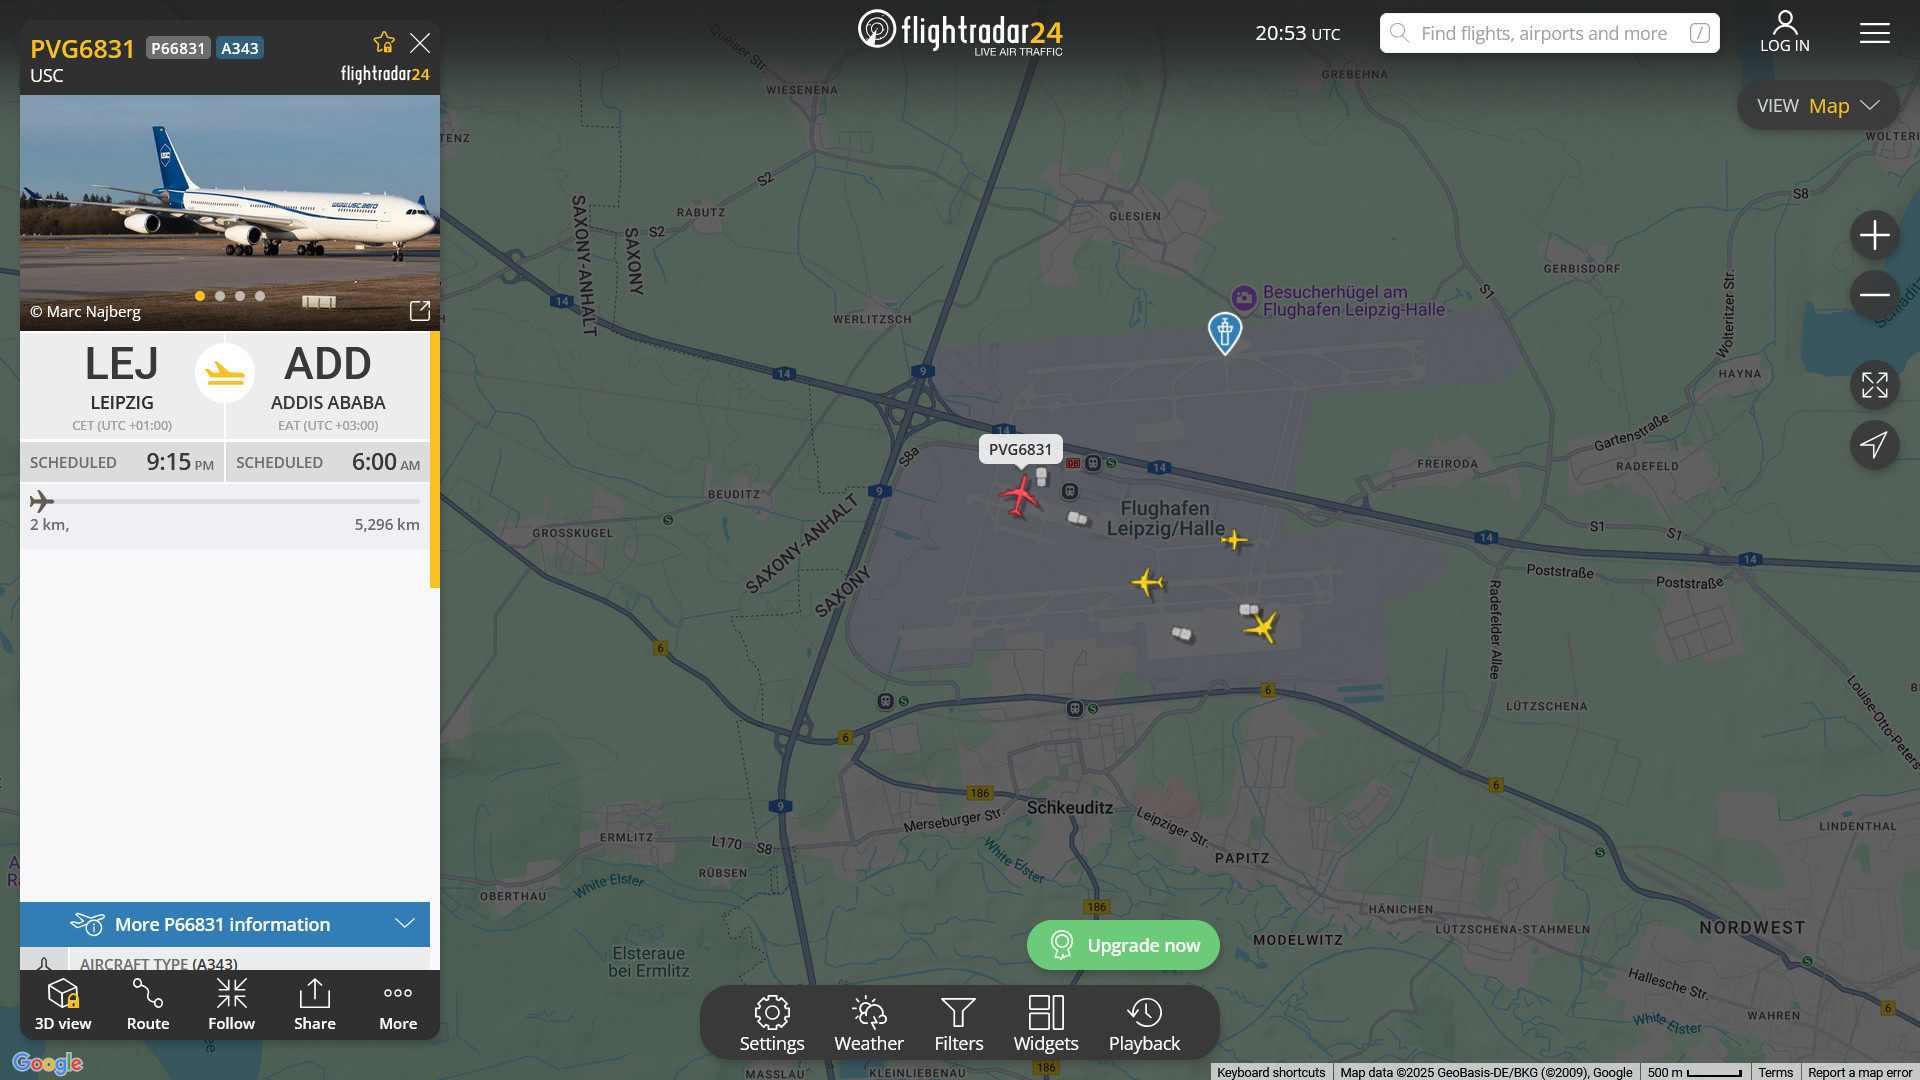
Task: Open More options in flight panel
Action: [x=398, y=1004]
